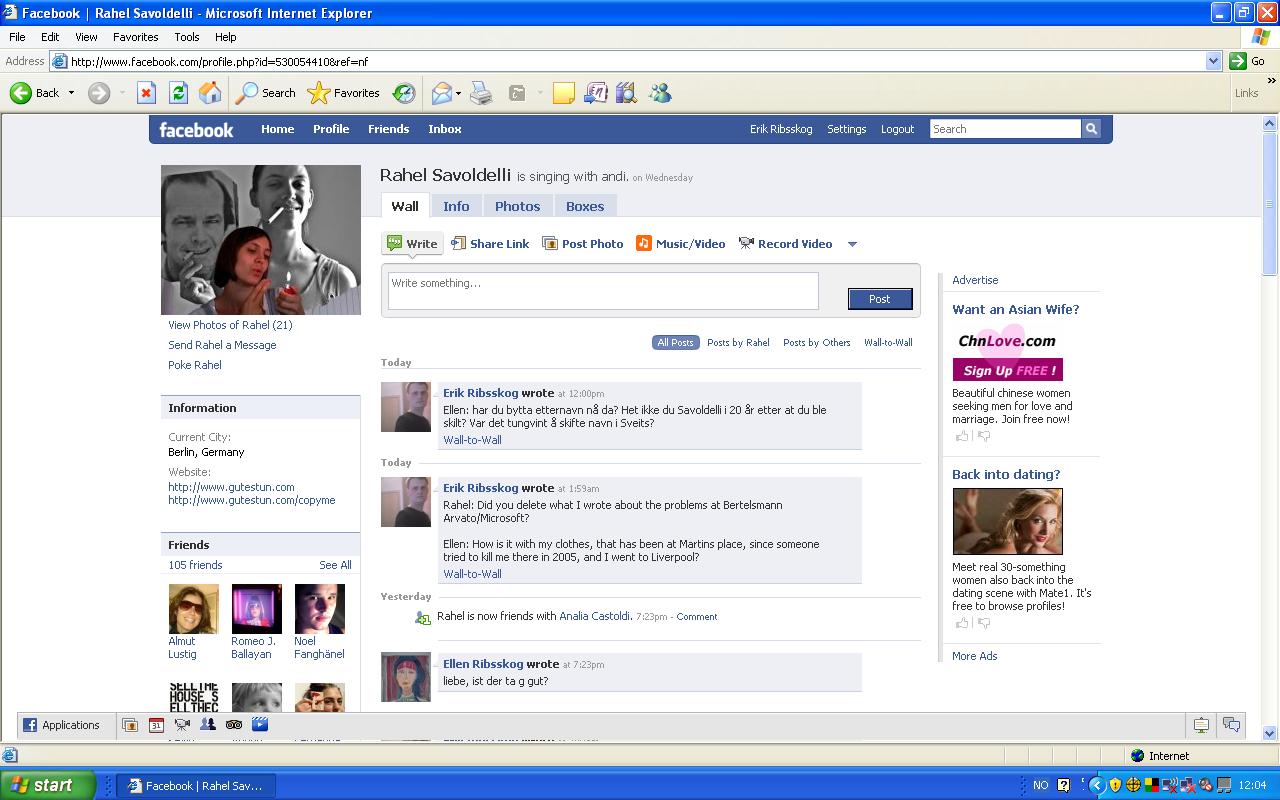Open the Chat bubbles icon in bottom bar
The image size is (1280, 800).
[1232, 725]
